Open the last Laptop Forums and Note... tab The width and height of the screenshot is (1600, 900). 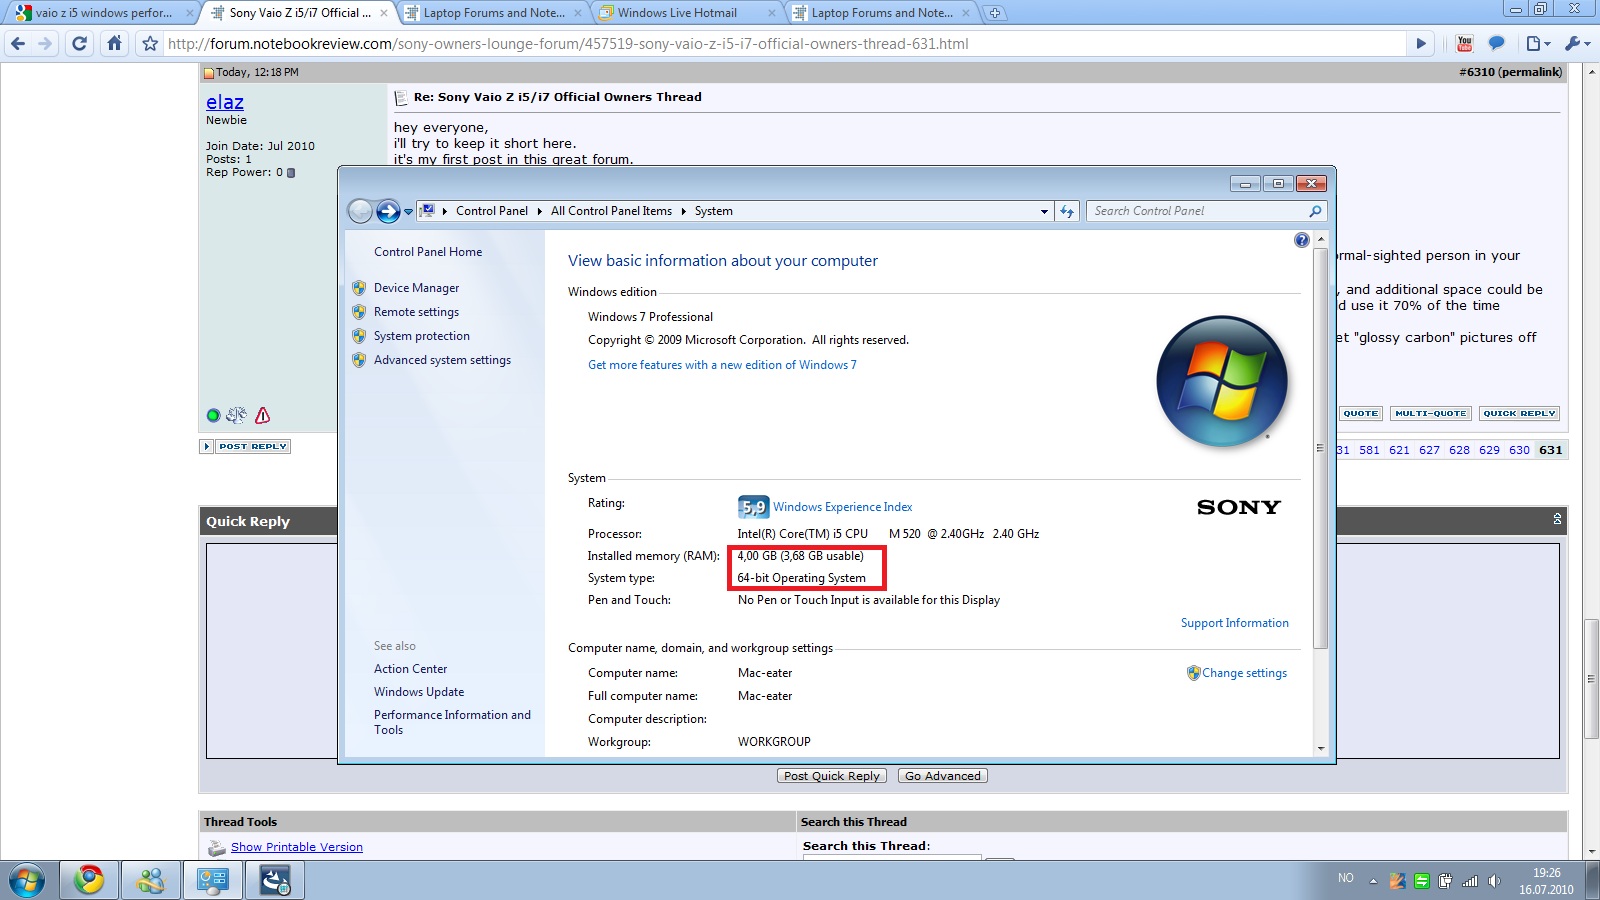click(882, 13)
